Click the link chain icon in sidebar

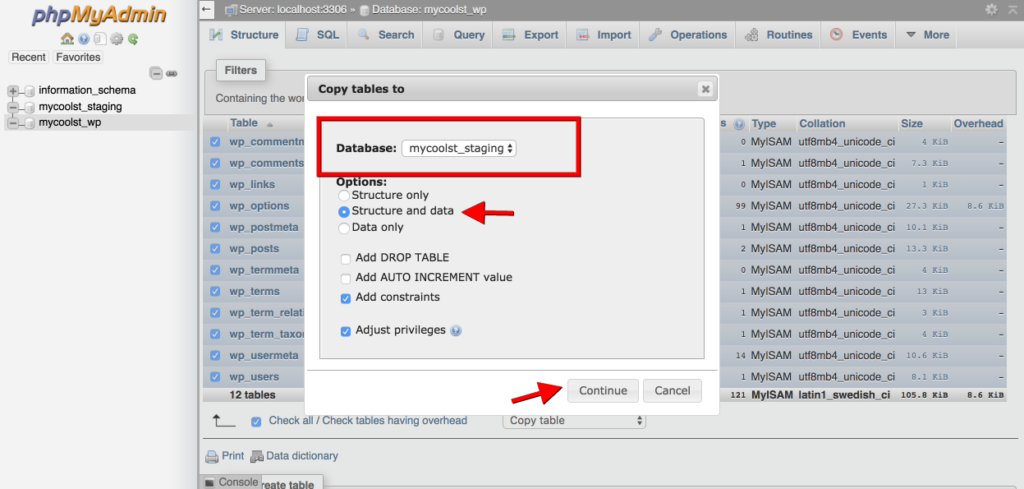pos(171,73)
